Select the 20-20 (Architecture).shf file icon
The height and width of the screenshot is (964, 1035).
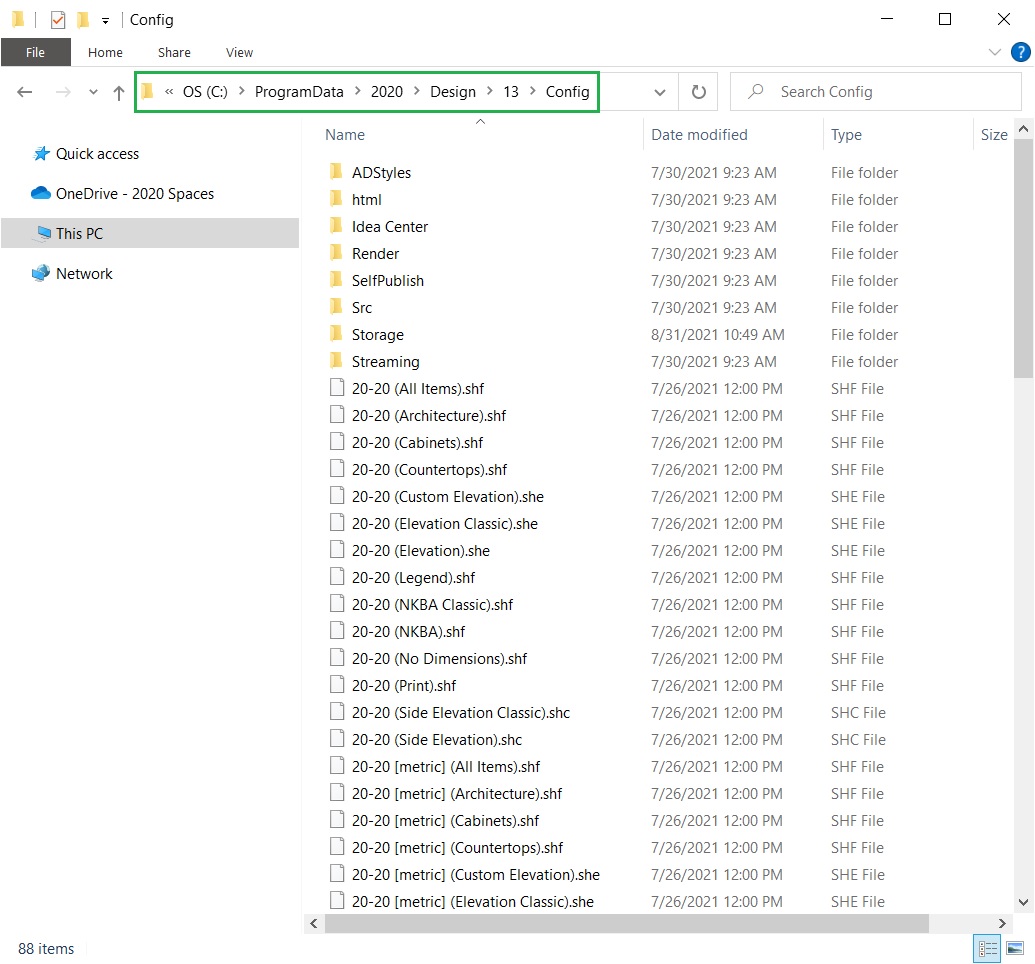click(x=337, y=415)
